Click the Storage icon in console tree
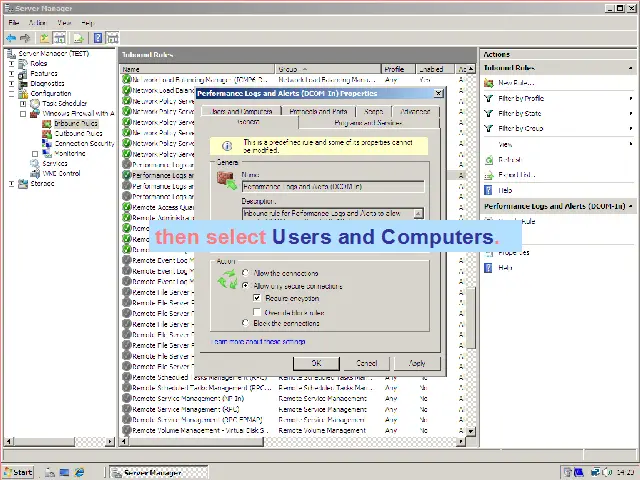The image size is (640, 480). 23,183
